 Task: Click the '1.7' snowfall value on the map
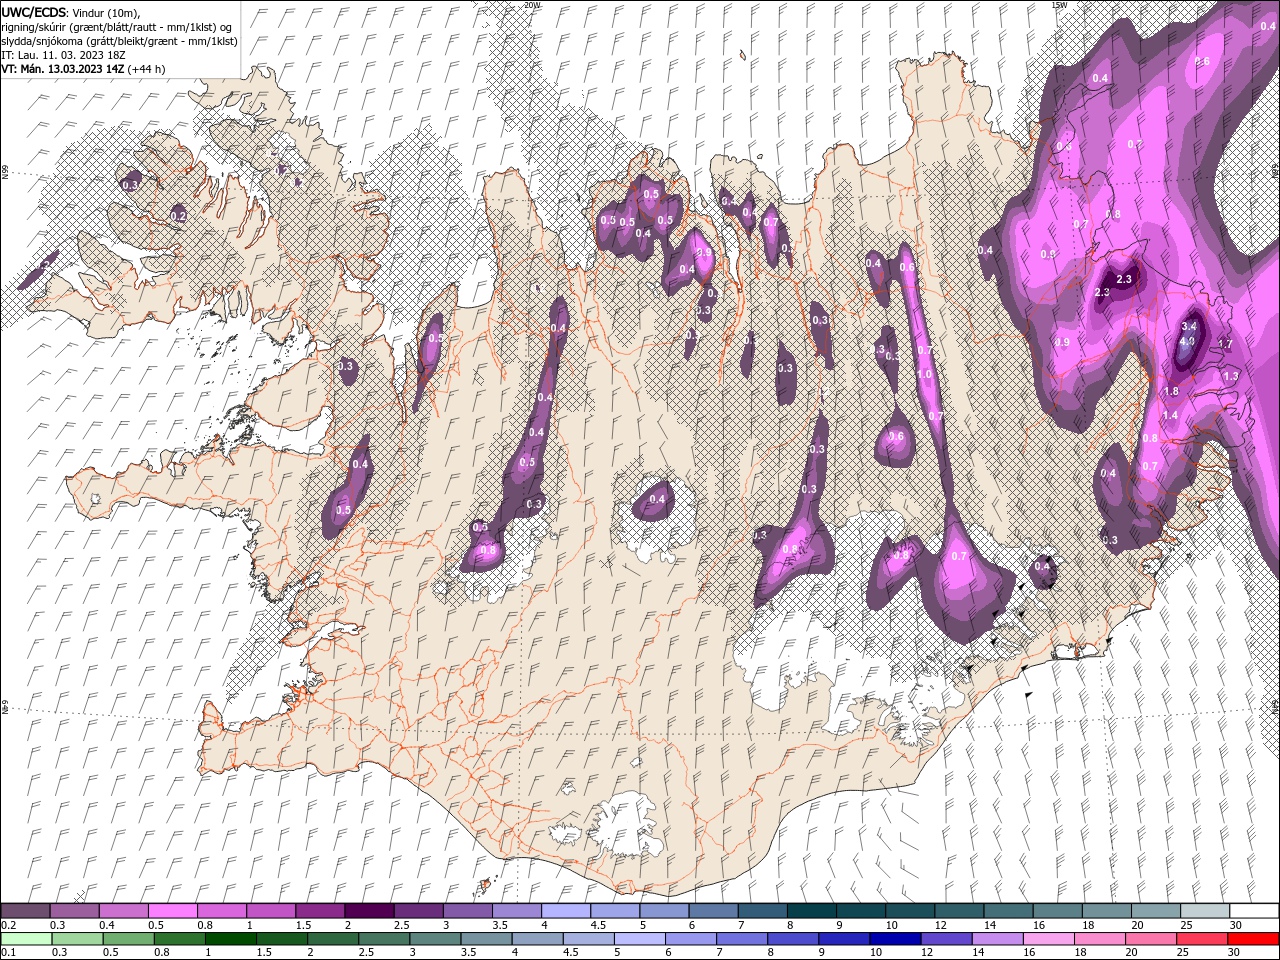point(1225,343)
